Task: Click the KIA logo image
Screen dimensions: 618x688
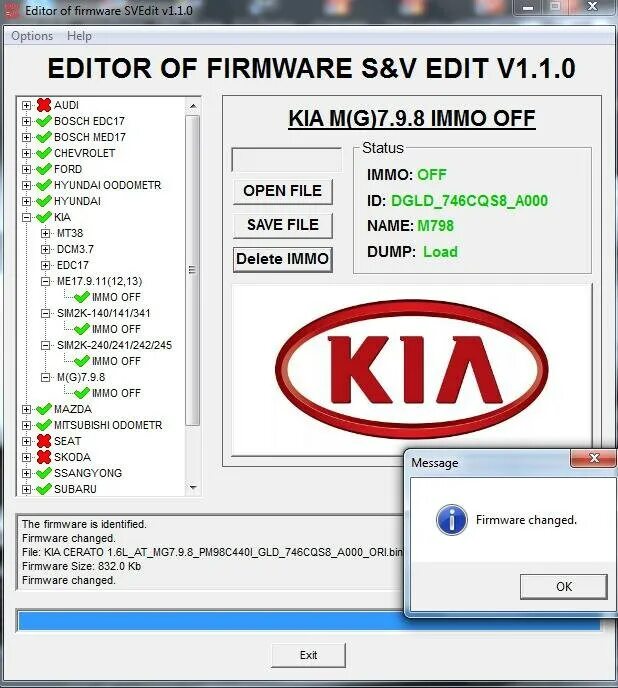Action: point(412,369)
